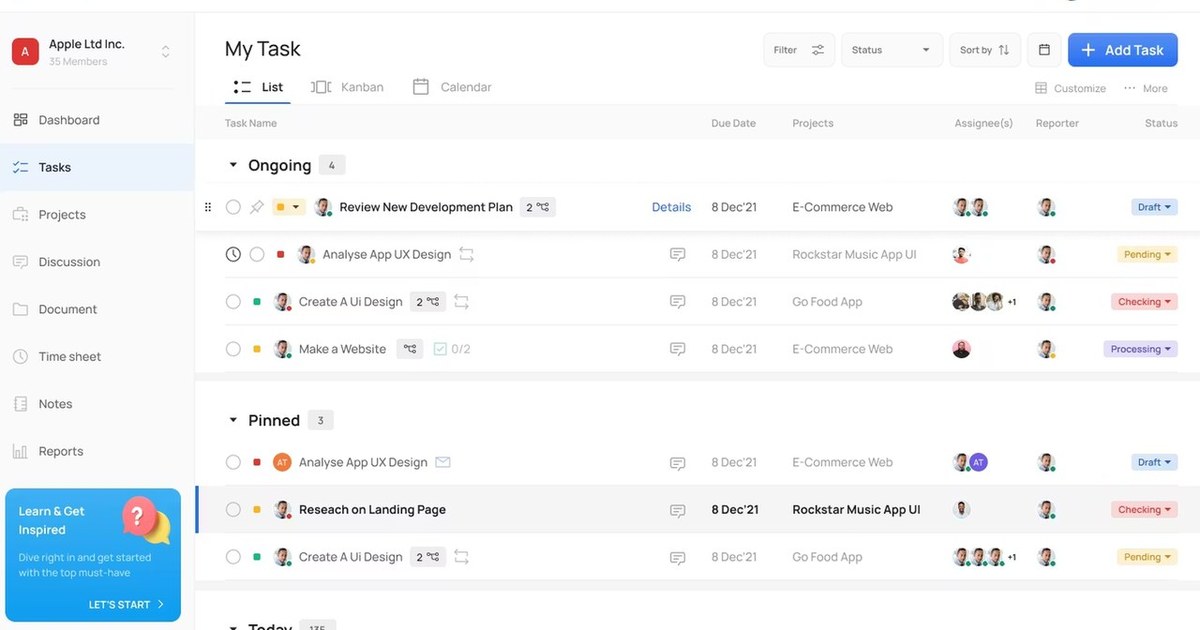1200x630 pixels.
Task: Check off Review New Development Plan task
Action: click(233, 207)
